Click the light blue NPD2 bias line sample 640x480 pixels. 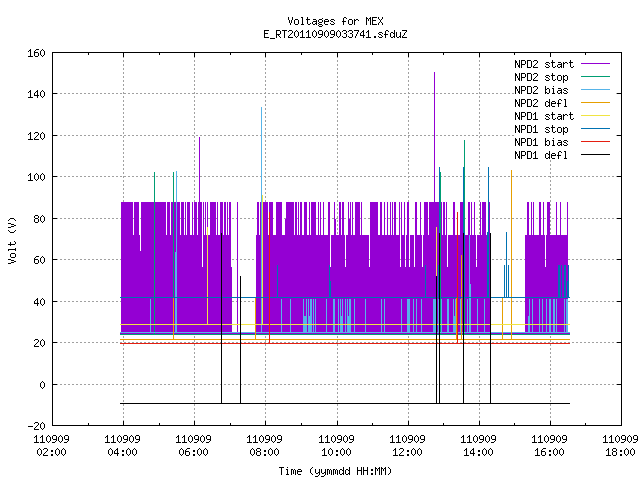click(x=595, y=90)
